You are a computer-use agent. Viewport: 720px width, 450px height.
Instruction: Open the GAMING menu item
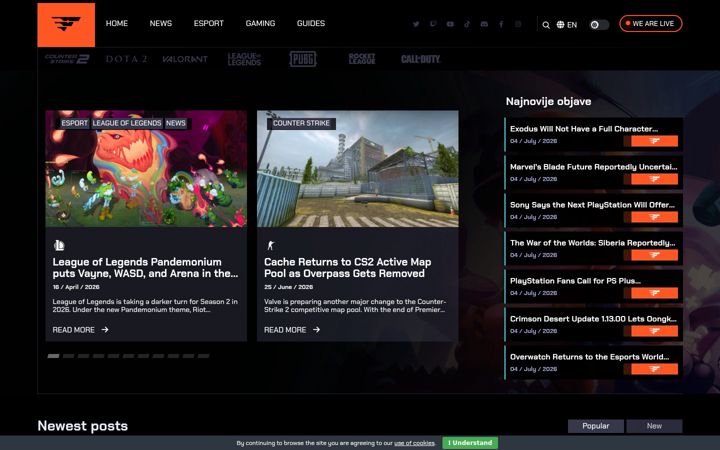point(260,23)
